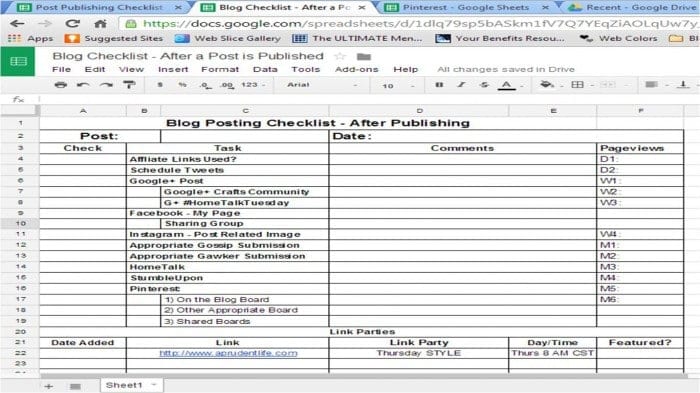700x393 pixels.
Task: Star the Blog Checklist document
Action: pyautogui.click(x=340, y=56)
